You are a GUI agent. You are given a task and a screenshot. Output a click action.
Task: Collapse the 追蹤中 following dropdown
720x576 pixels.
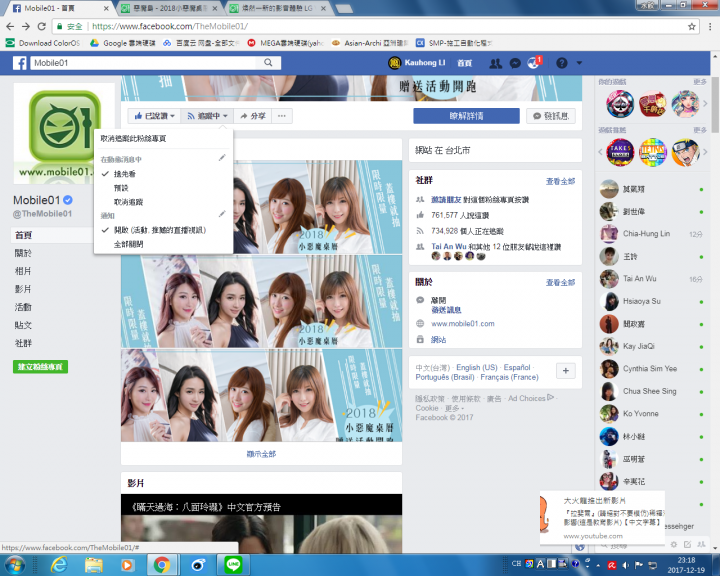pyautogui.click(x=207, y=116)
